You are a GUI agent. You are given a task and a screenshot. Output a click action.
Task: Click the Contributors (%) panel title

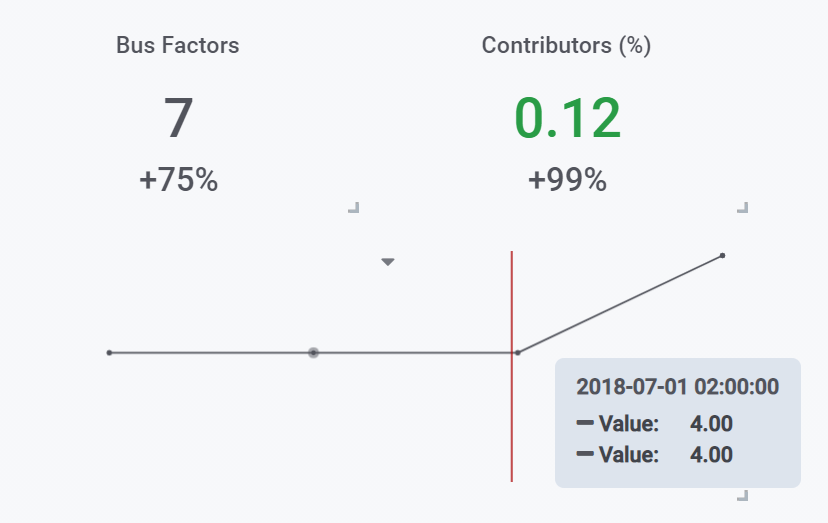point(566,45)
